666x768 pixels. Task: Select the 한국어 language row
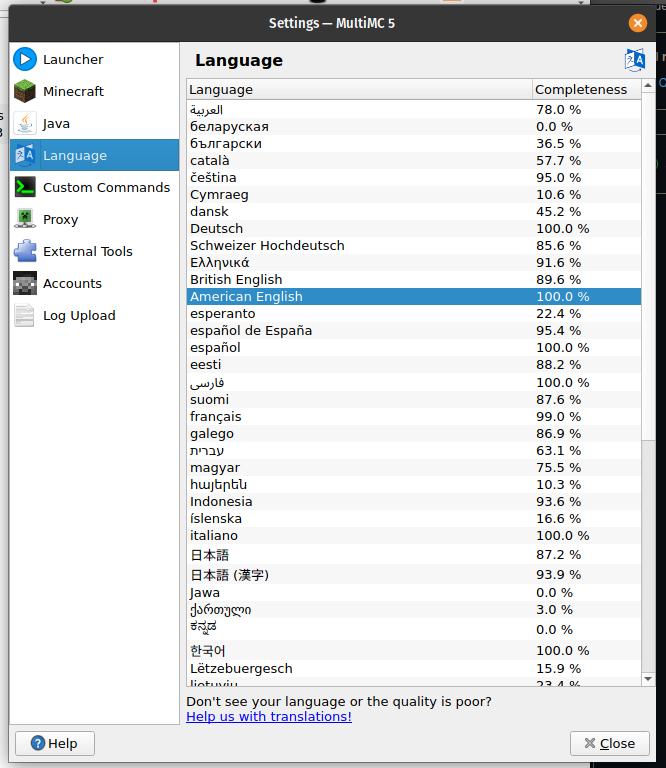[414, 650]
